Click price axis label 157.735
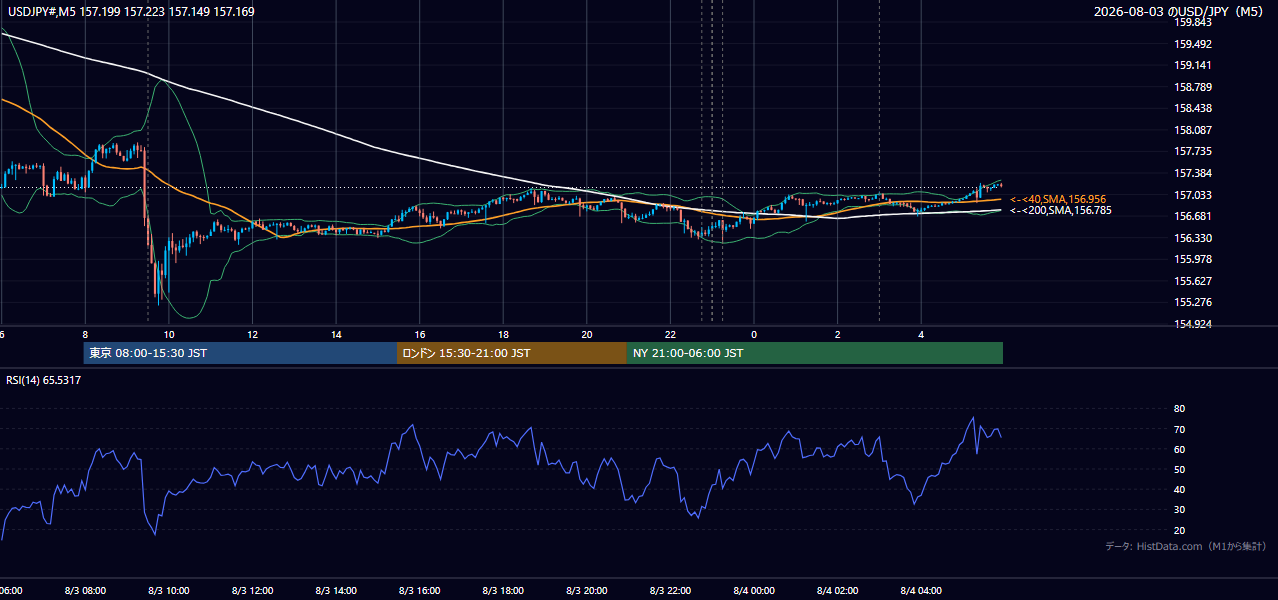 coord(1194,151)
